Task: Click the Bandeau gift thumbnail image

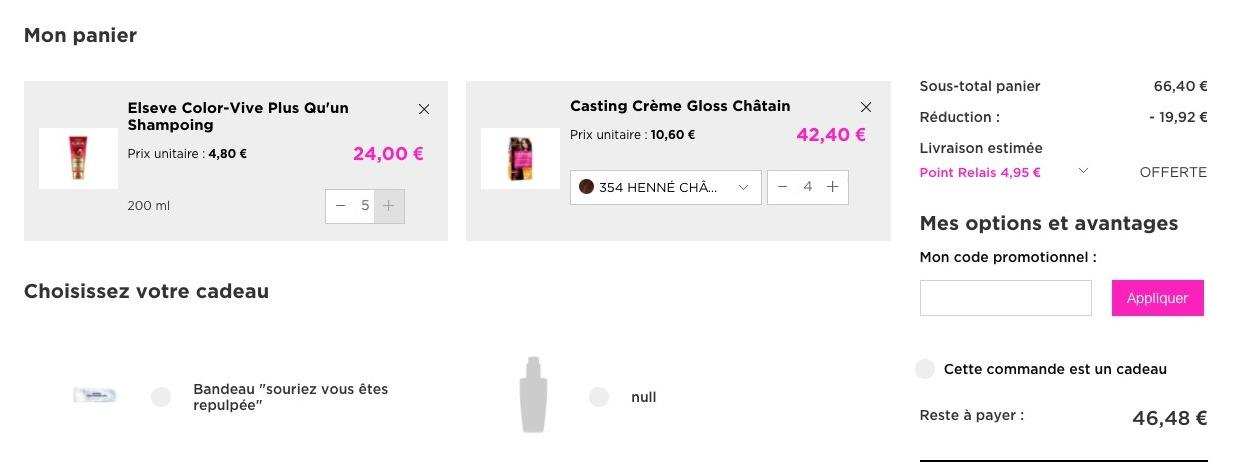Action: pyautogui.click(x=95, y=396)
